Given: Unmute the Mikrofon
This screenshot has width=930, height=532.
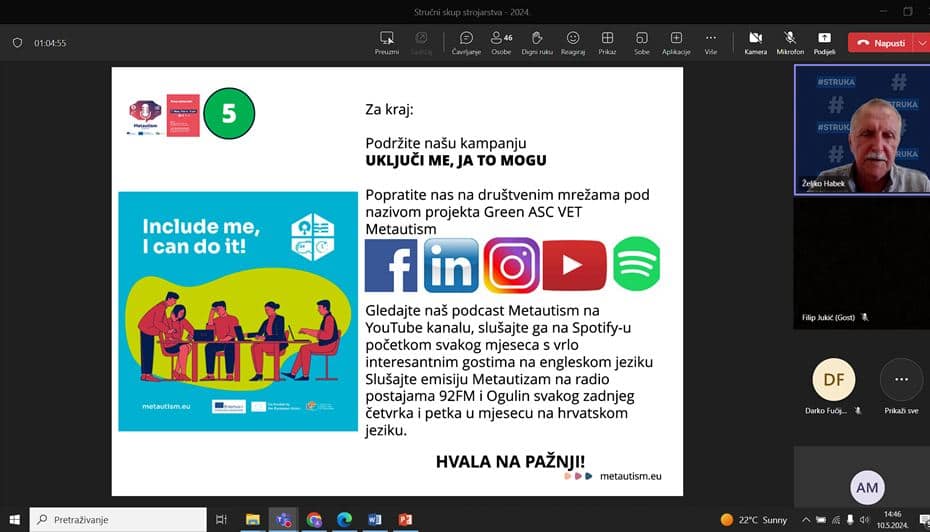Looking at the screenshot, I should click(790, 43).
